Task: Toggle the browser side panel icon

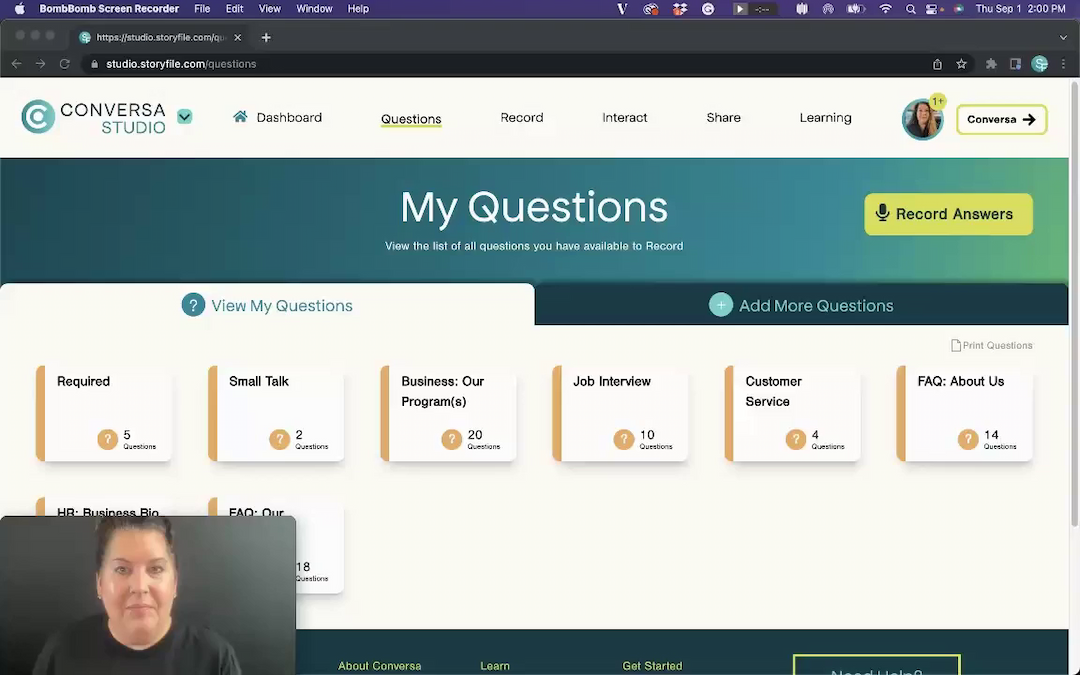Action: click(1015, 64)
